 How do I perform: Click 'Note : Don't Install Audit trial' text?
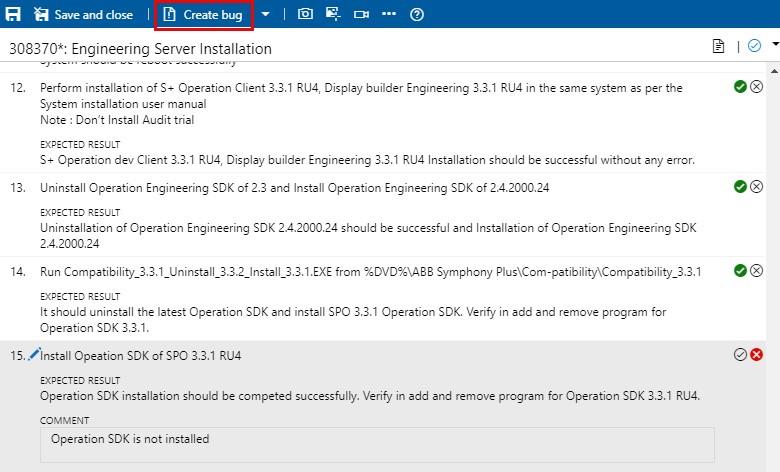click(117, 120)
